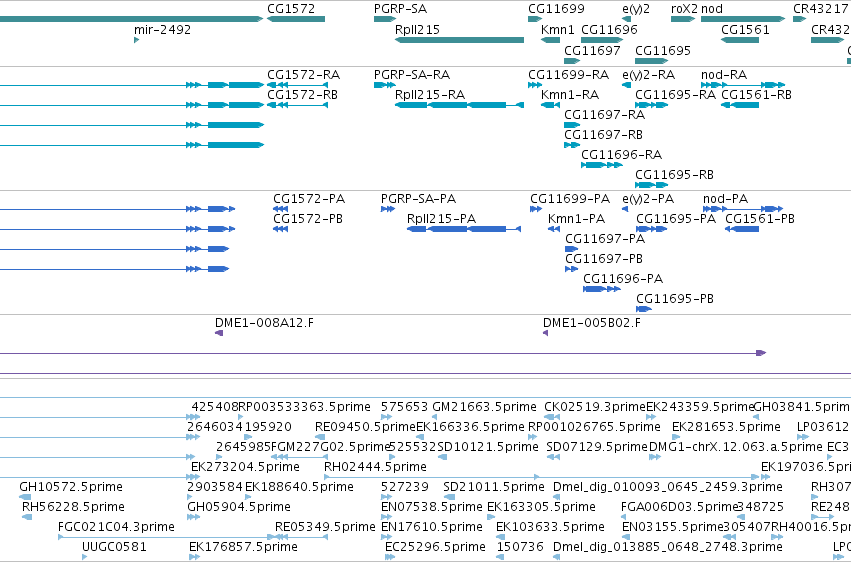Click the CG11697-RA transcript label
This screenshot has height=562, width=851.
[605, 114]
